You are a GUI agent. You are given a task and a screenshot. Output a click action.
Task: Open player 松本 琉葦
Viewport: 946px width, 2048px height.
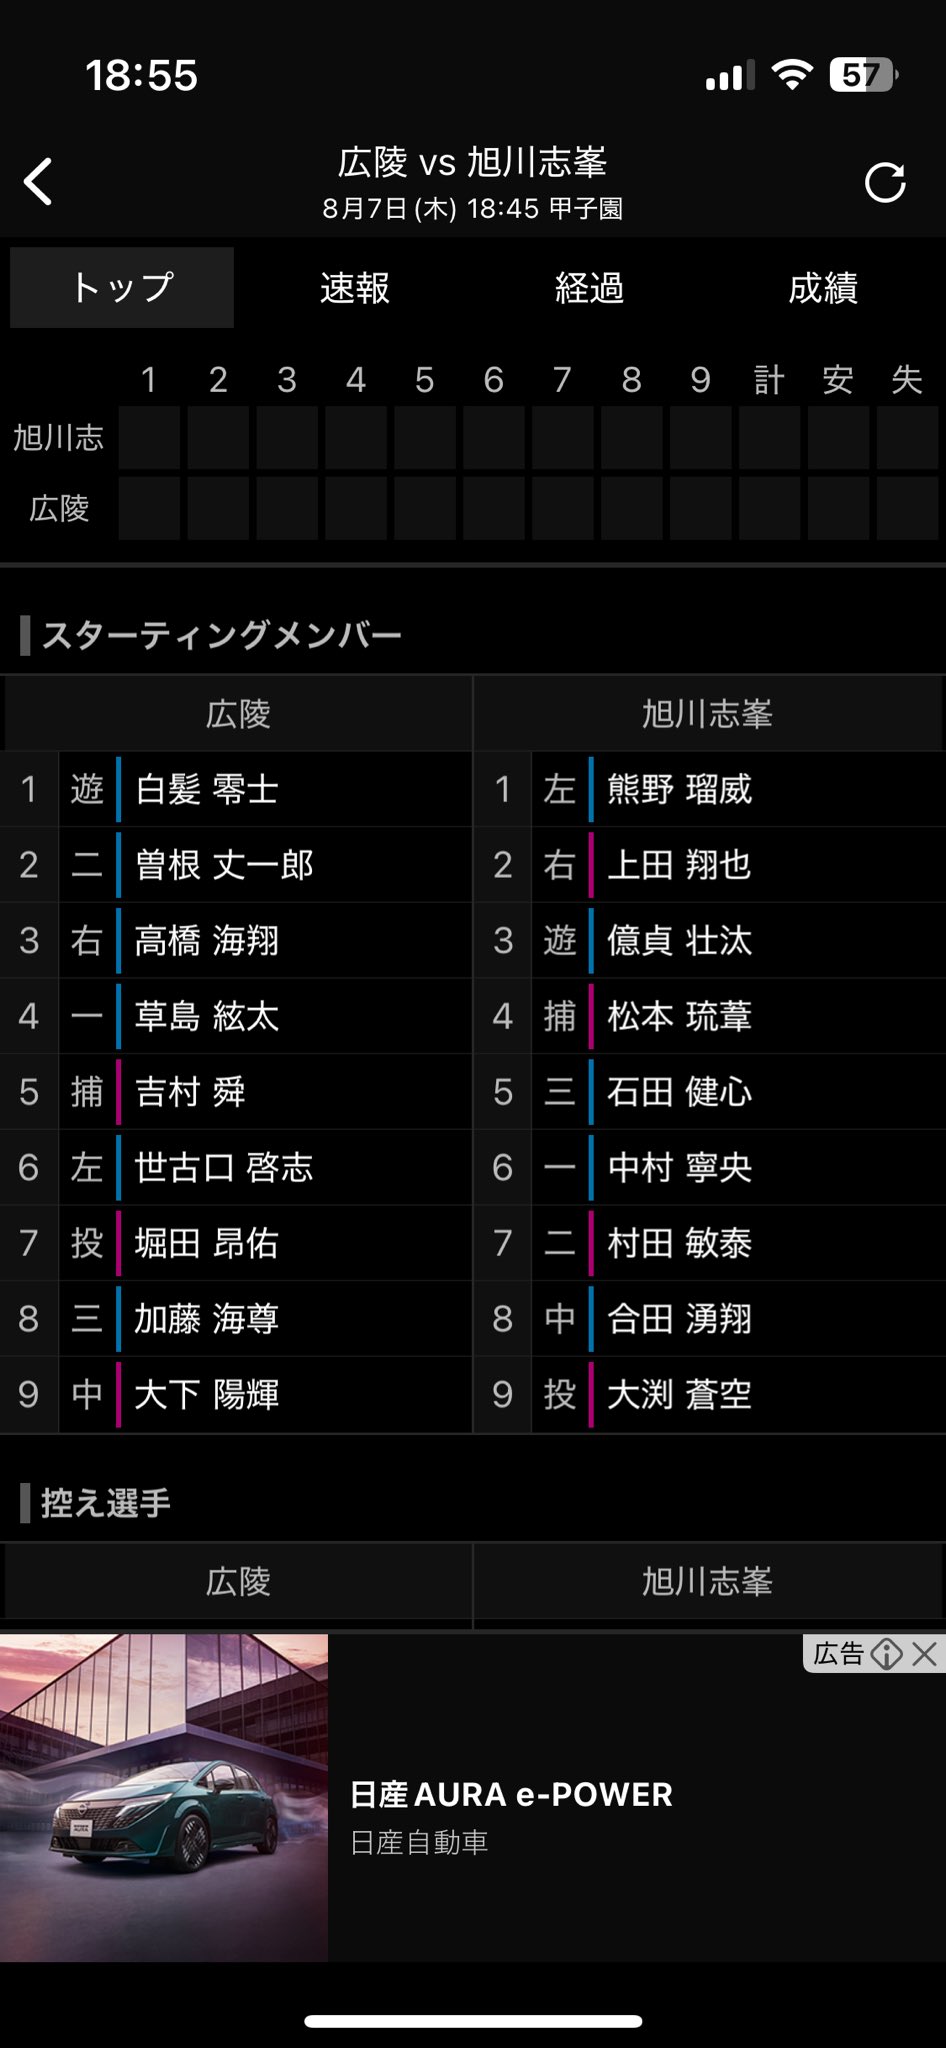pos(680,1017)
